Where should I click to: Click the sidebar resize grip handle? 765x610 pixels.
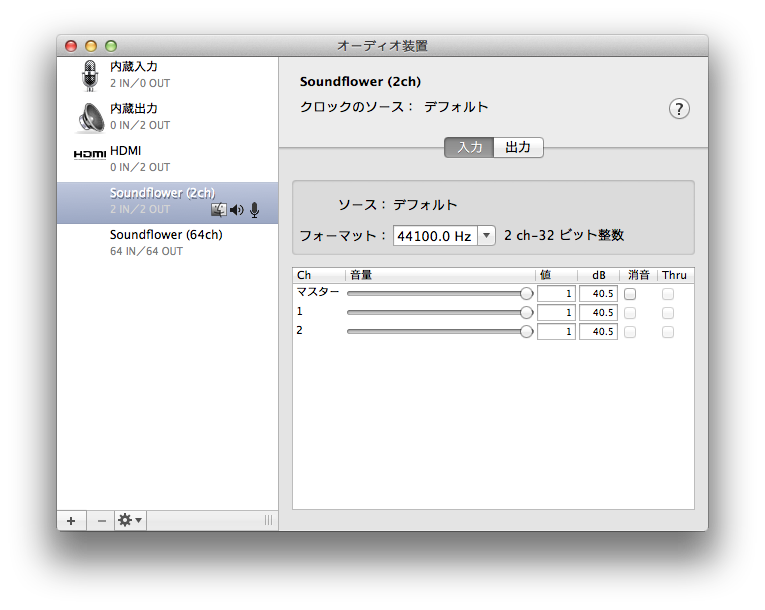tap(268, 520)
